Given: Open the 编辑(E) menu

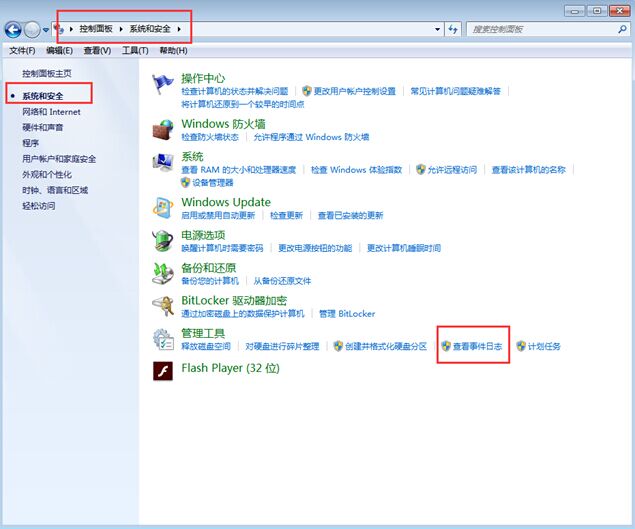Looking at the screenshot, I should click(x=59, y=51).
